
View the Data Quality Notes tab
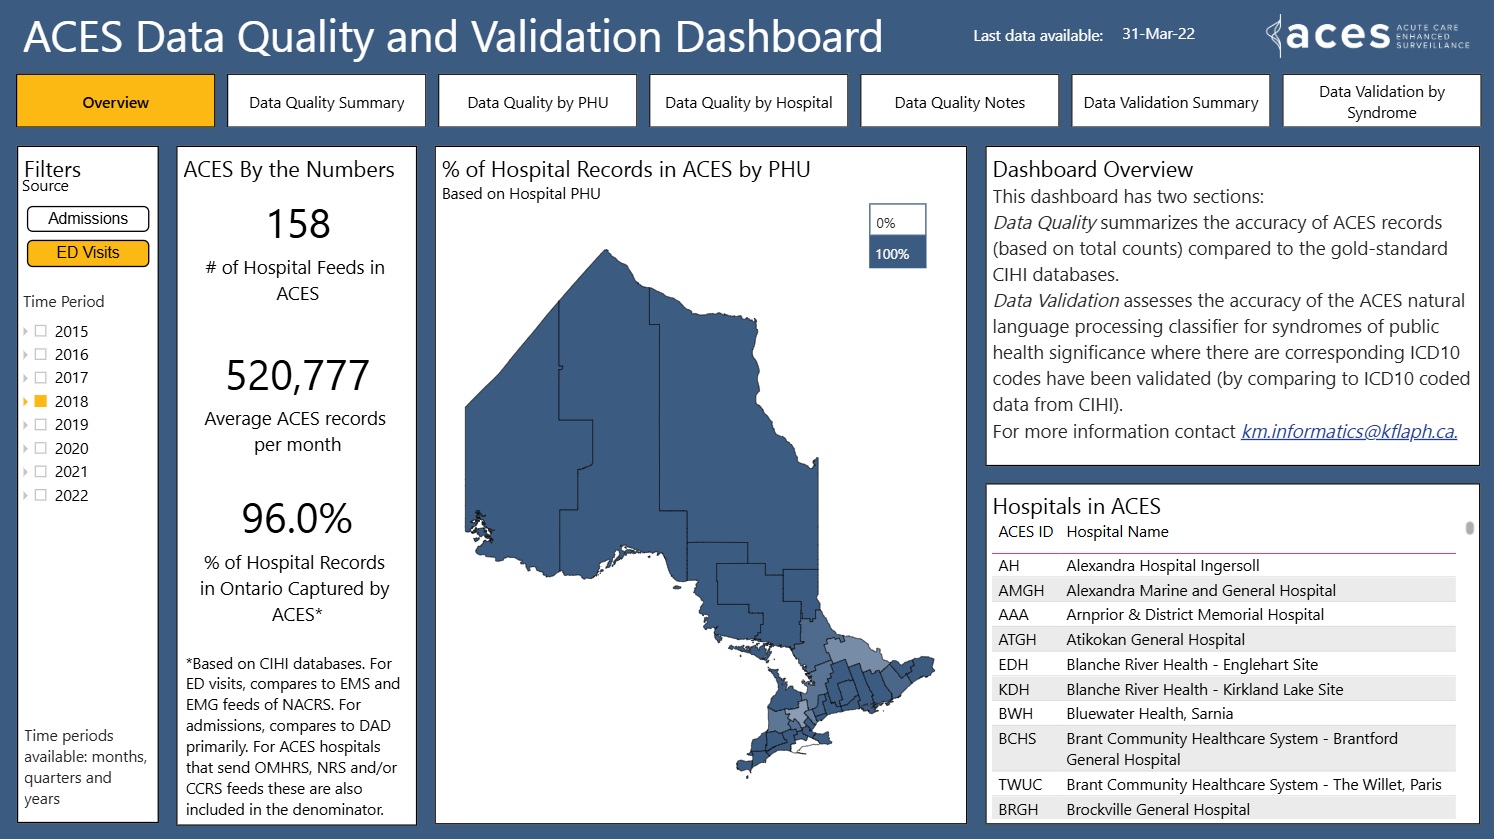958,100
